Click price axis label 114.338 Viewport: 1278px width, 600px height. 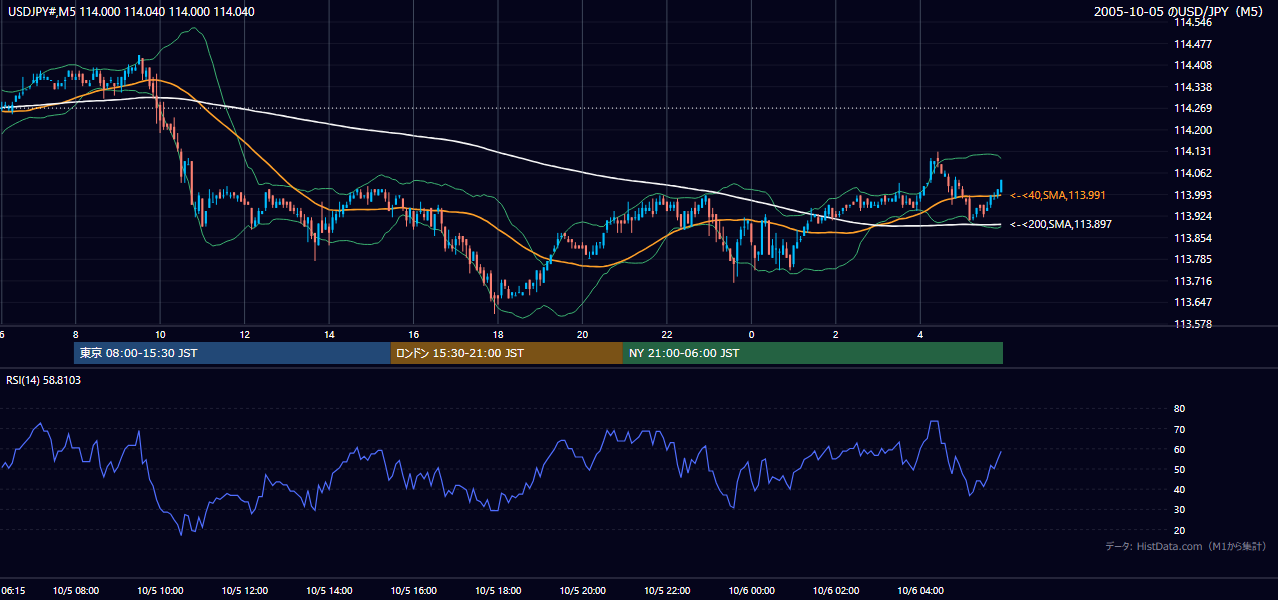click(x=1192, y=87)
